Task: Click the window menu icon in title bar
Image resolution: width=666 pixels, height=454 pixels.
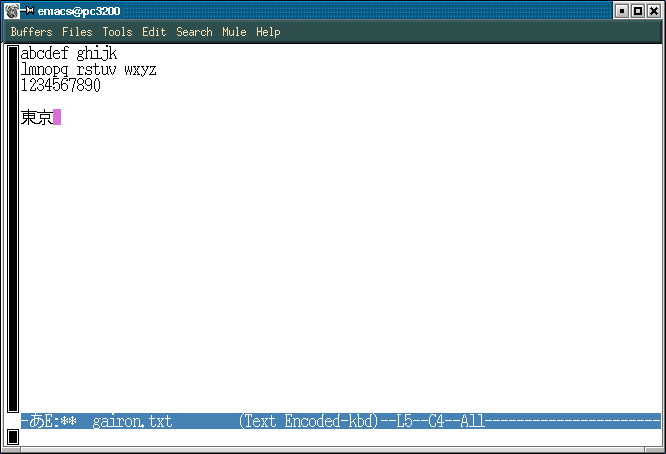Action: click(x=12, y=11)
